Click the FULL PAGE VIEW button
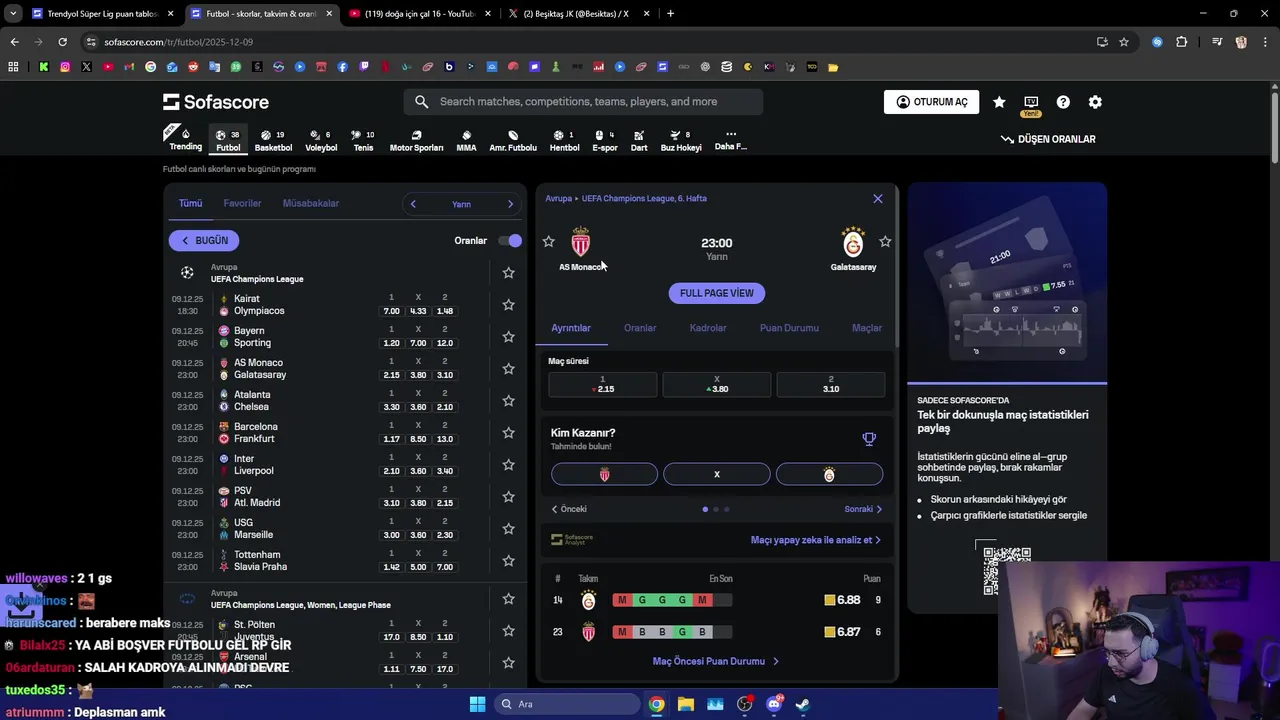 [717, 293]
